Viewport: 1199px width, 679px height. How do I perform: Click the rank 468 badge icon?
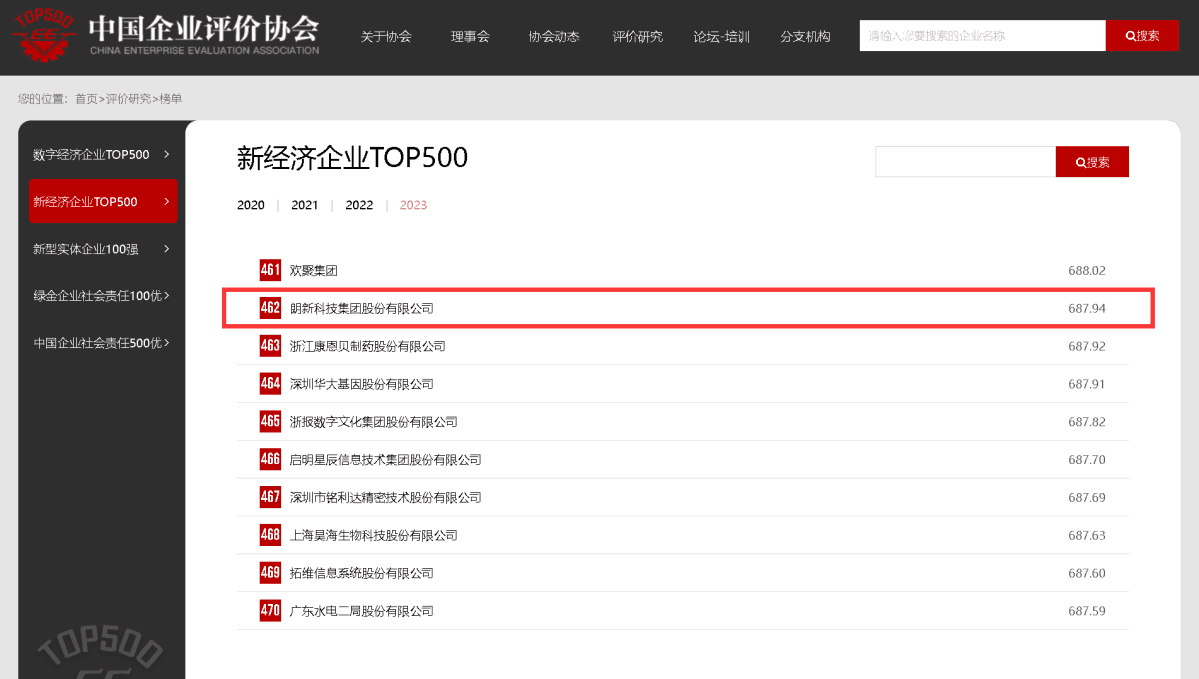coord(270,535)
